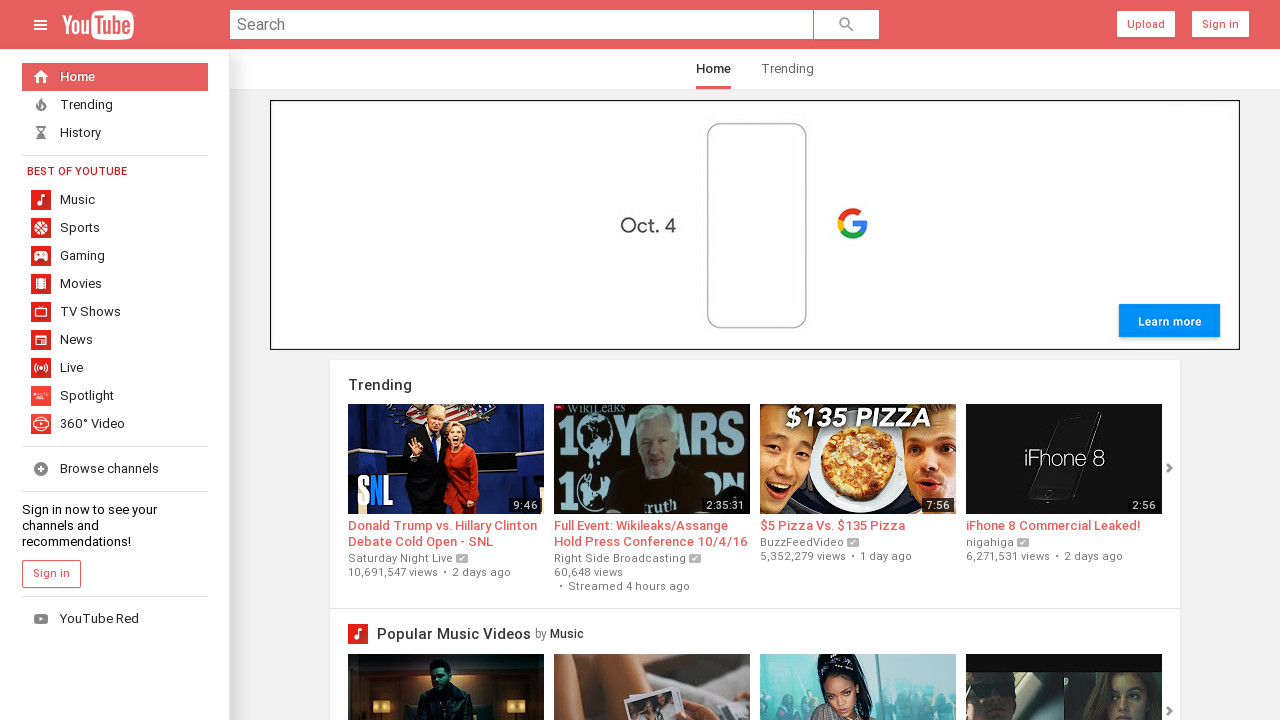Screen dimensions: 1280x720
Task: Open BuzzFeedVideo channel link
Action: click(802, 542)
